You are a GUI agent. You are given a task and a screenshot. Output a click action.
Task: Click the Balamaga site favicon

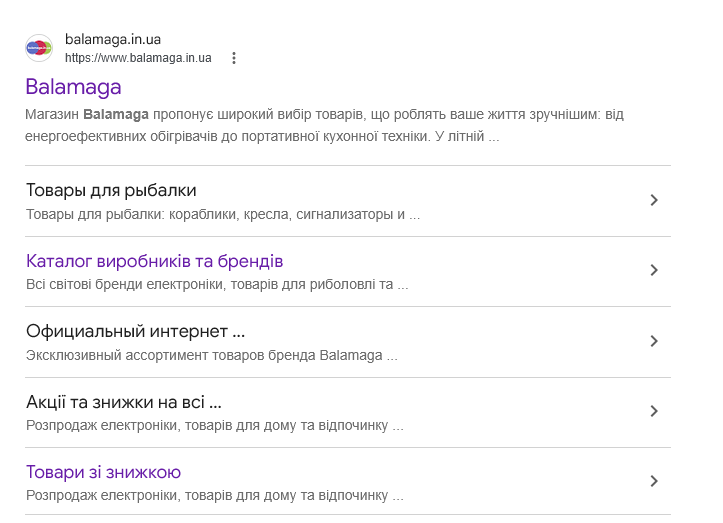[x=39, y=48]
